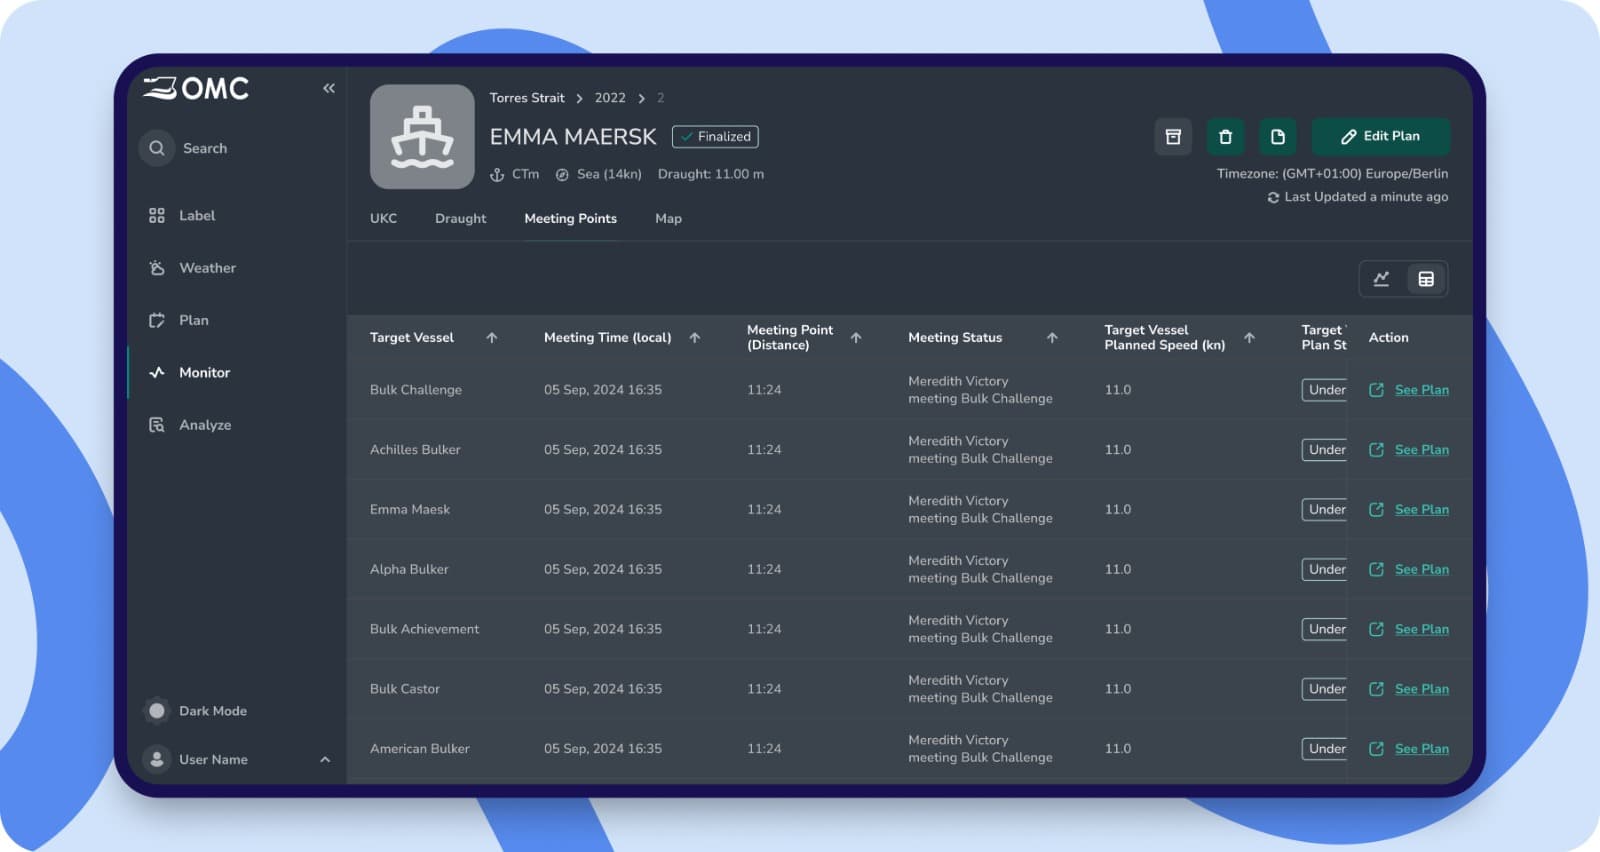Switch to the Map tab
This screenshot has width=1600, height=852.
[x=668, y=219]
